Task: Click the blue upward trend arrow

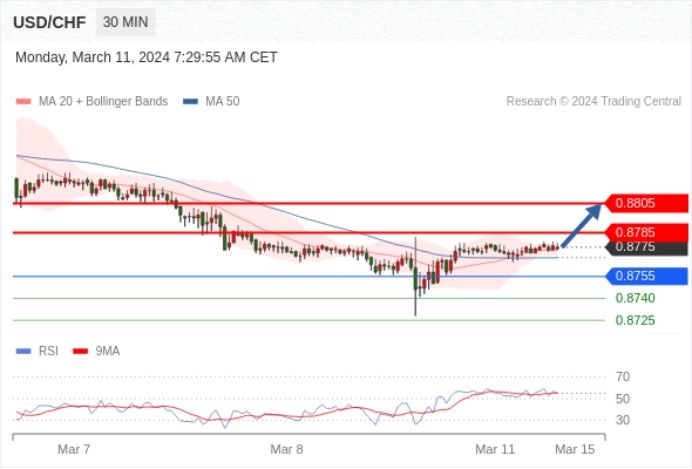Action: point(581,225)
